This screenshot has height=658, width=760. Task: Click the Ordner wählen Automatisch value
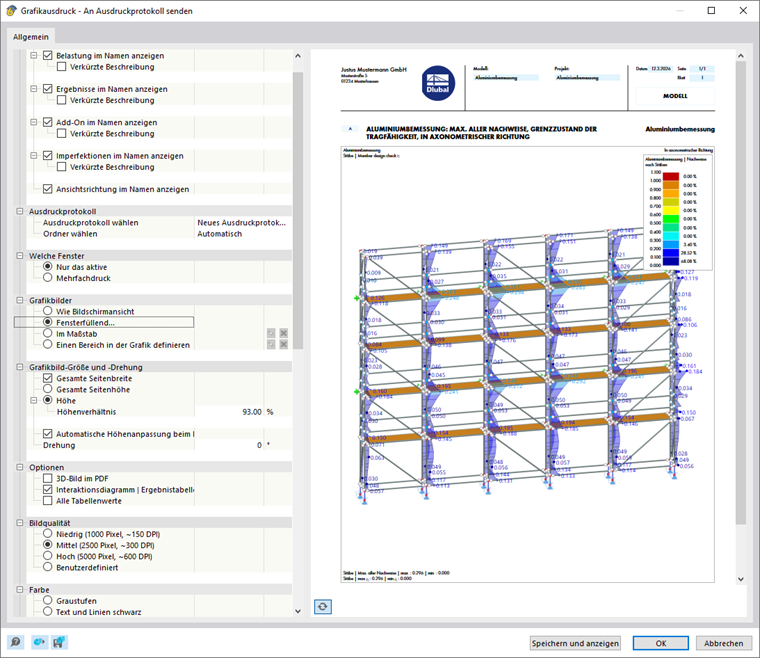pyautogui.click(x=242, y=234)
